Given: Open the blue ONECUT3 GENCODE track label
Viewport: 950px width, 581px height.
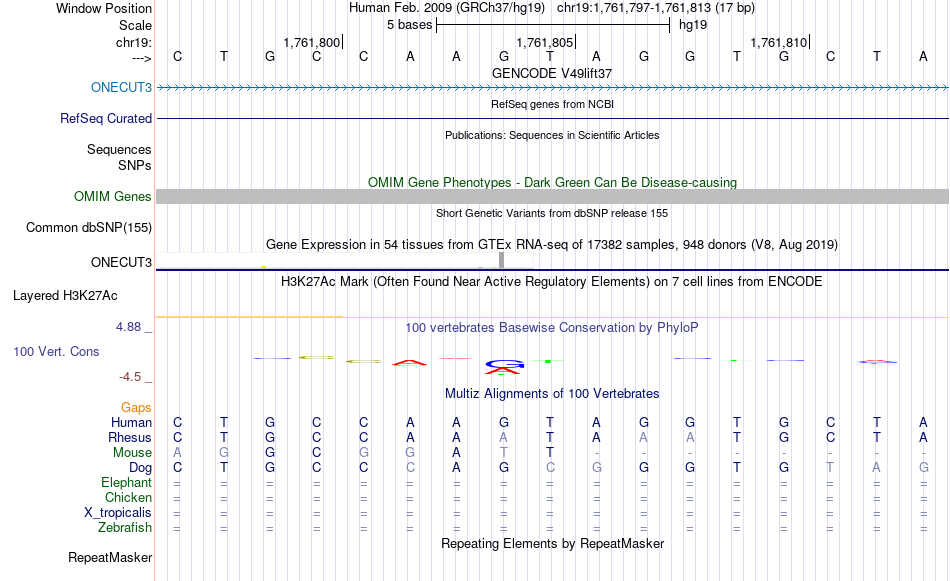Looking at the screenshot, I should tap(121, 87).
